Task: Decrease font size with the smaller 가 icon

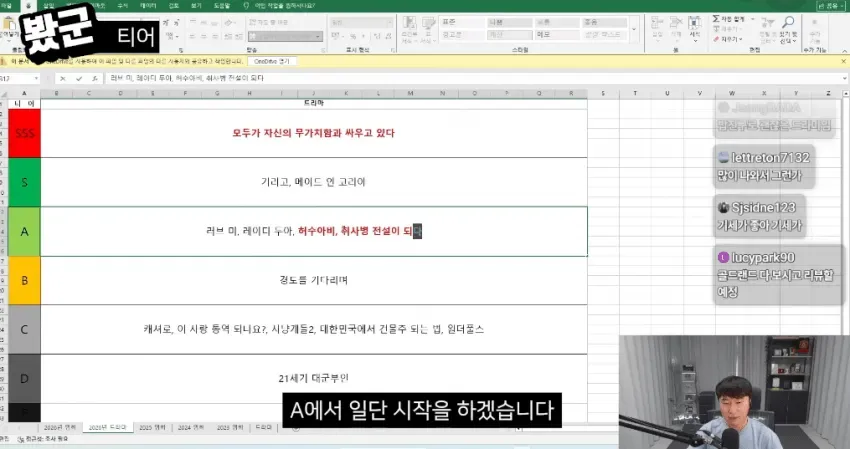Action: (x=177, y=23)
